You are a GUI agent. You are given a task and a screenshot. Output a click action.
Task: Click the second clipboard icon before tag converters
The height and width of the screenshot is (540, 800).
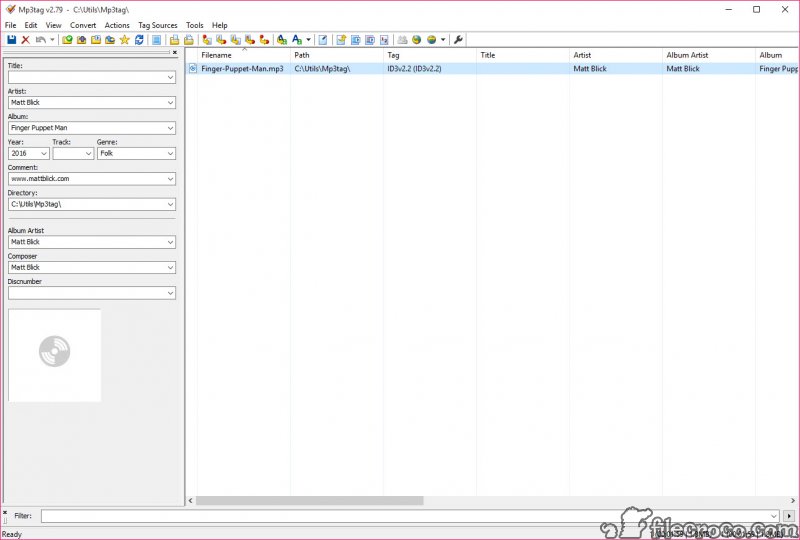click(189, 39)
